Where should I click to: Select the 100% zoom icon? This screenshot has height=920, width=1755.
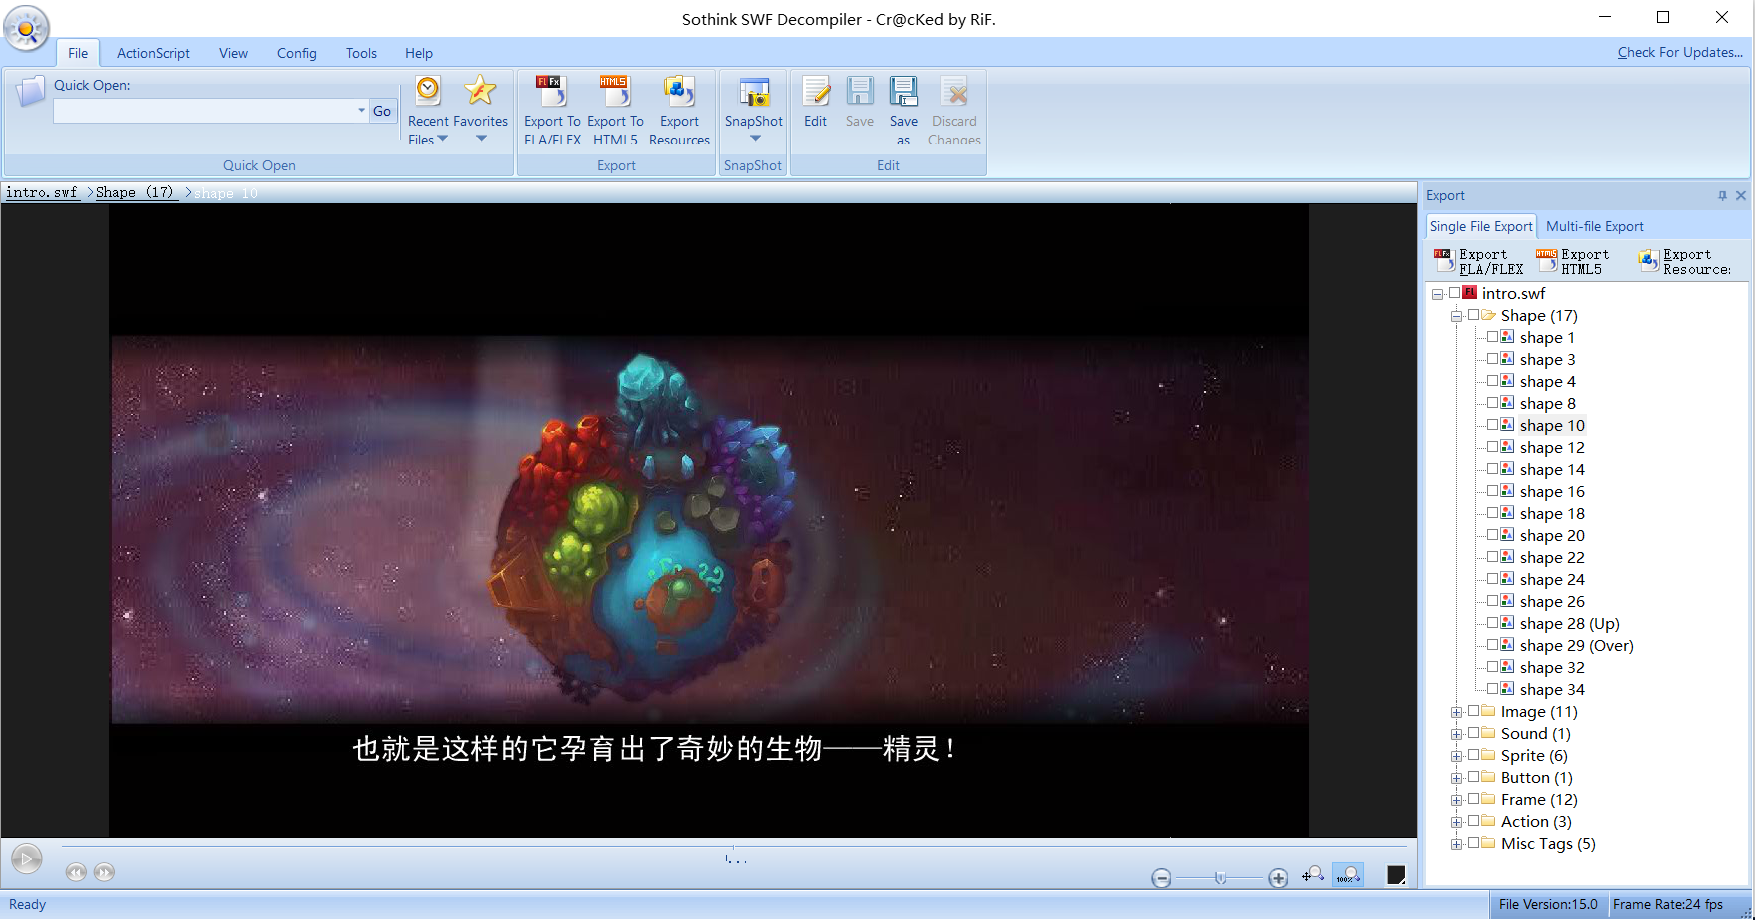tap(1348, 875)
